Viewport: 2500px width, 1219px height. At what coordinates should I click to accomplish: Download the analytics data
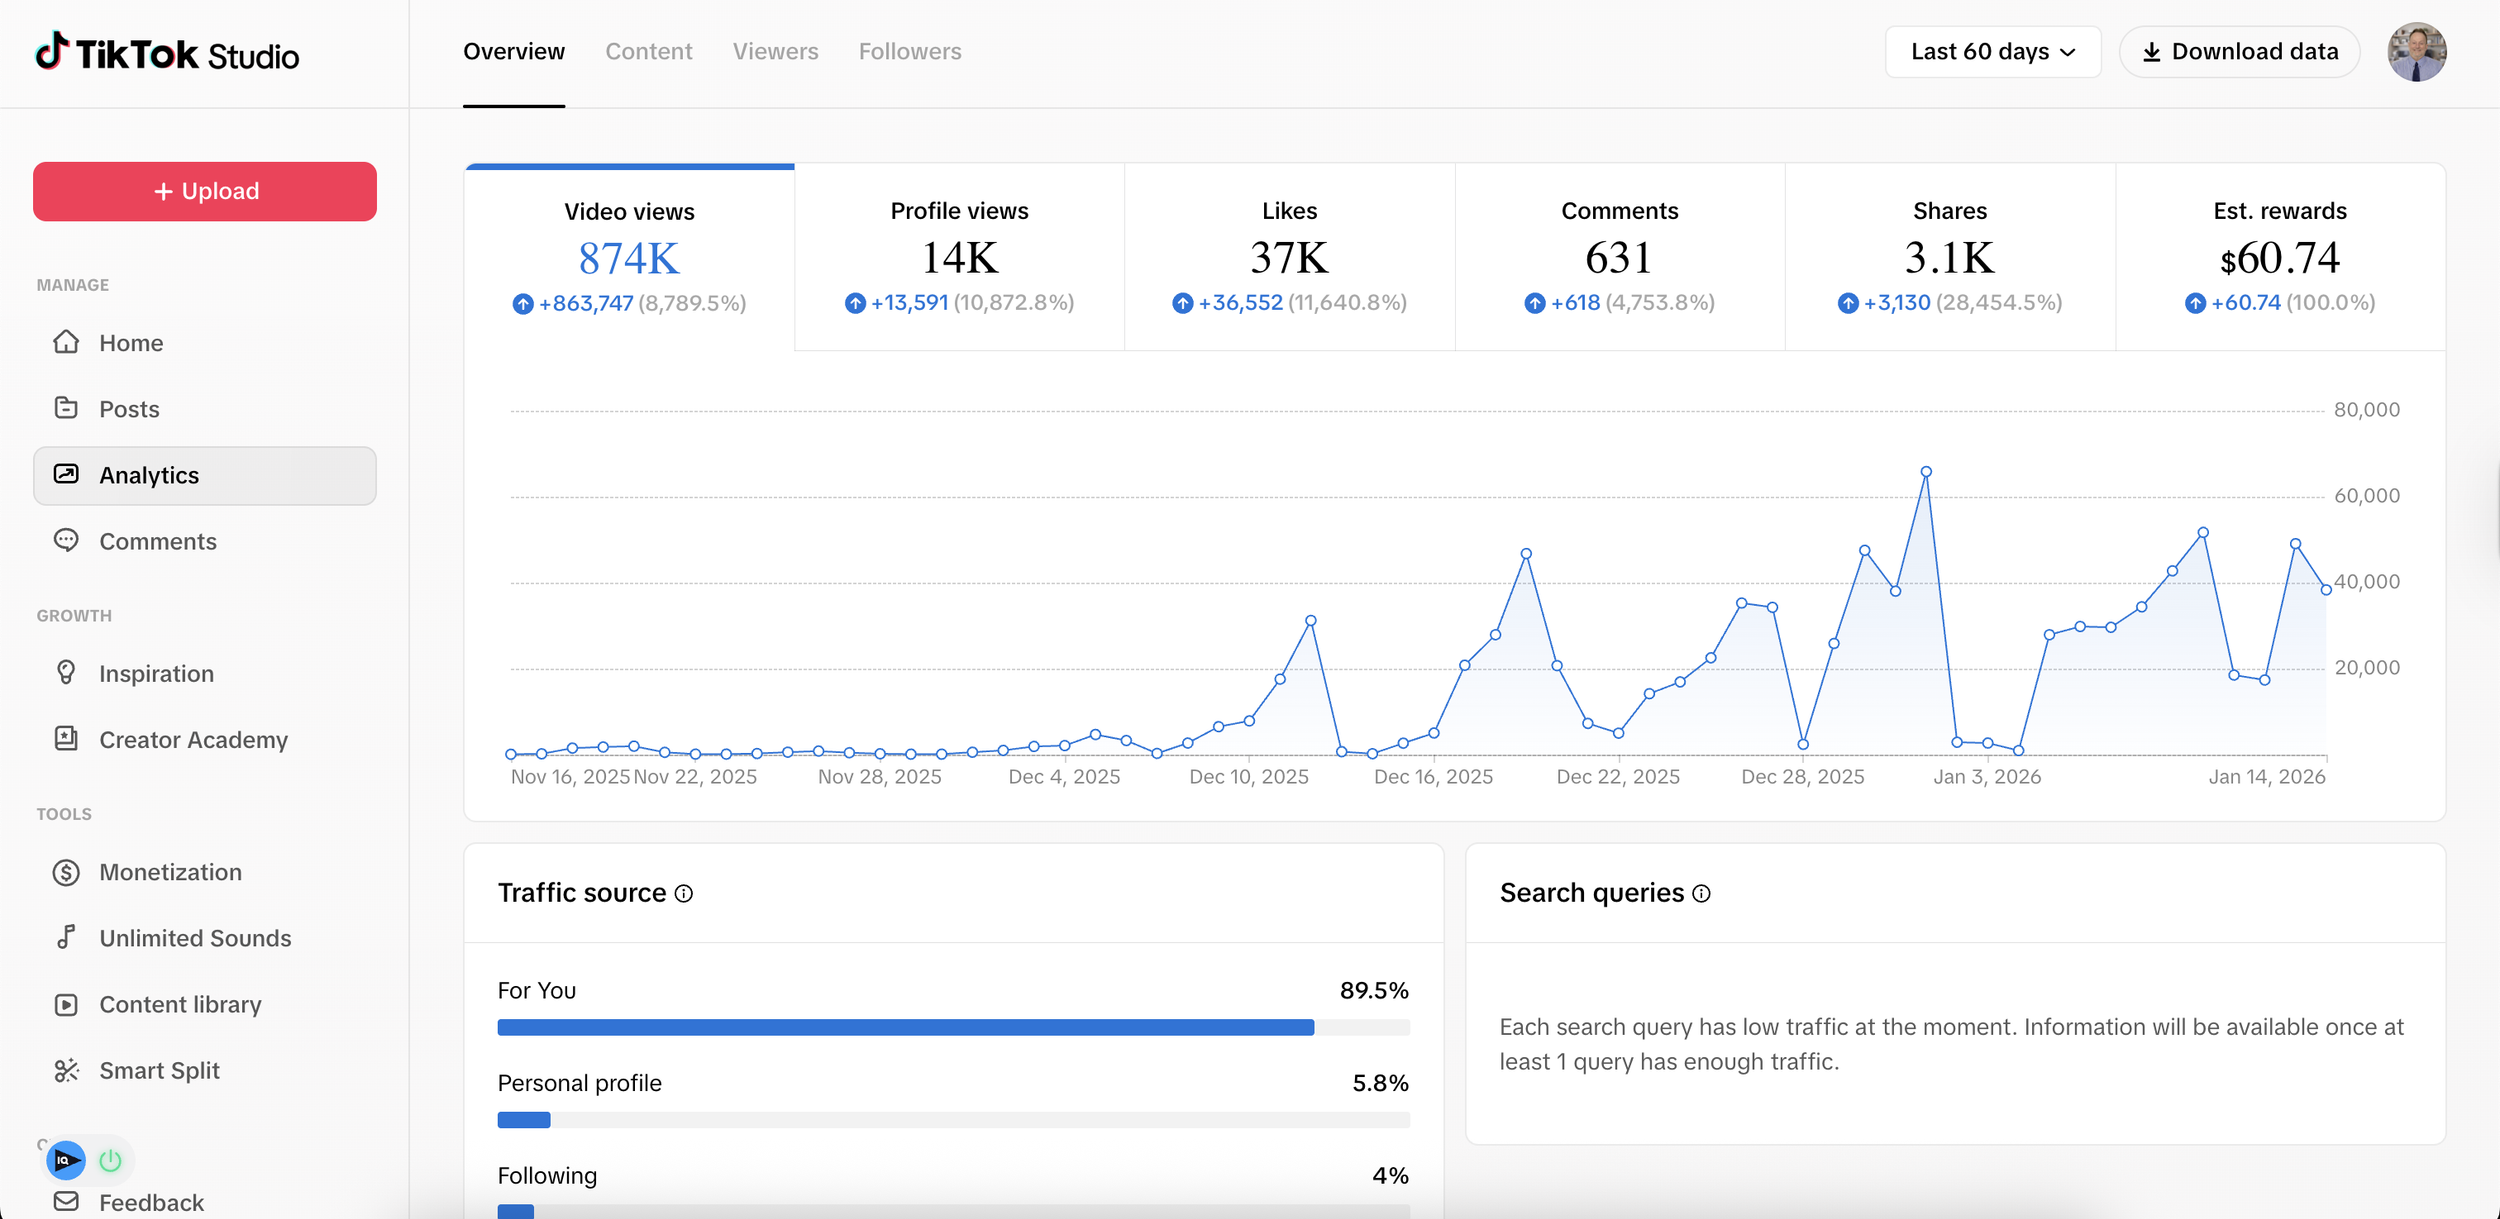tap(2240, 51)
